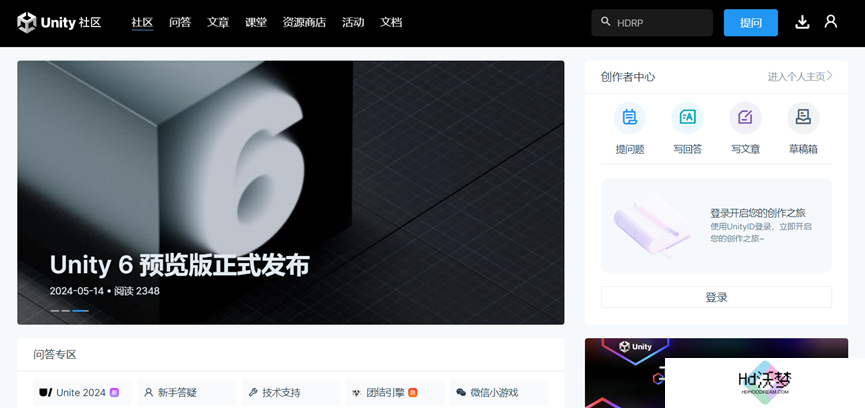Click the search magnifier icon
The image size is (865, 408).
(x=605, y=22)
